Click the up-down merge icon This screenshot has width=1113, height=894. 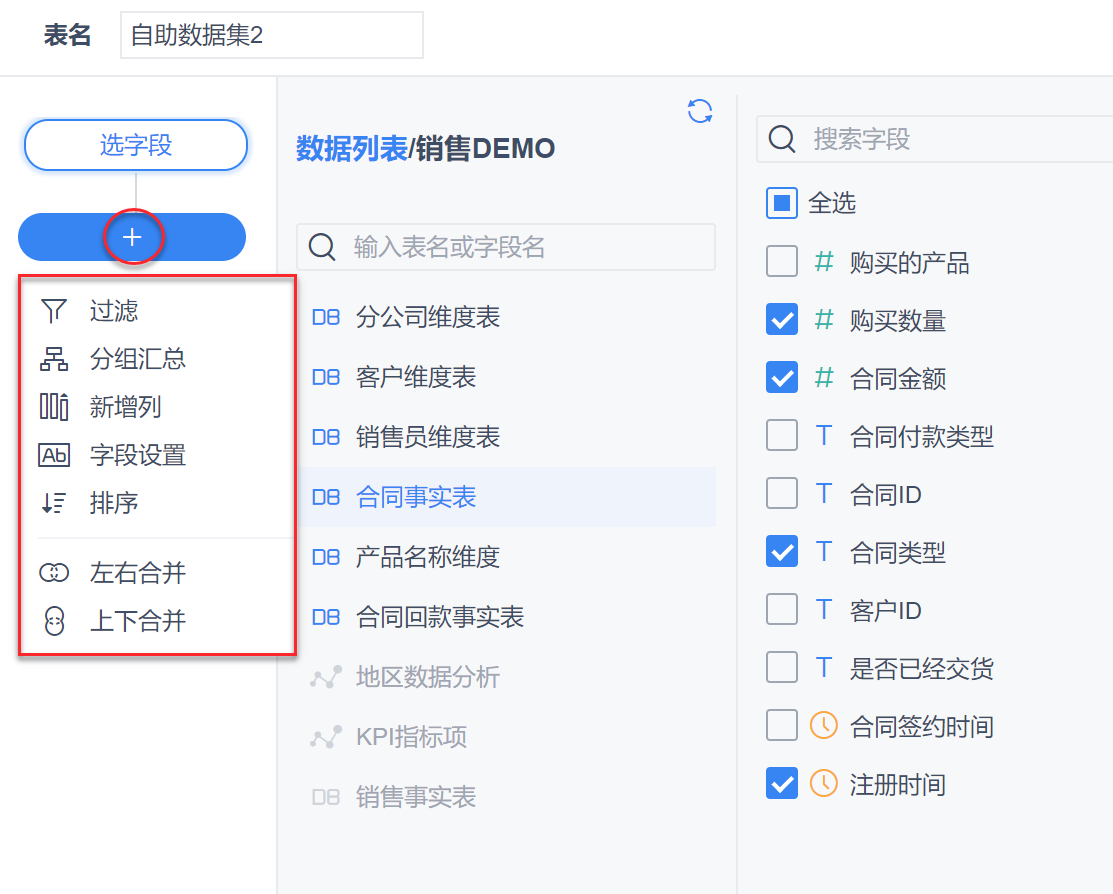point(54,621)
